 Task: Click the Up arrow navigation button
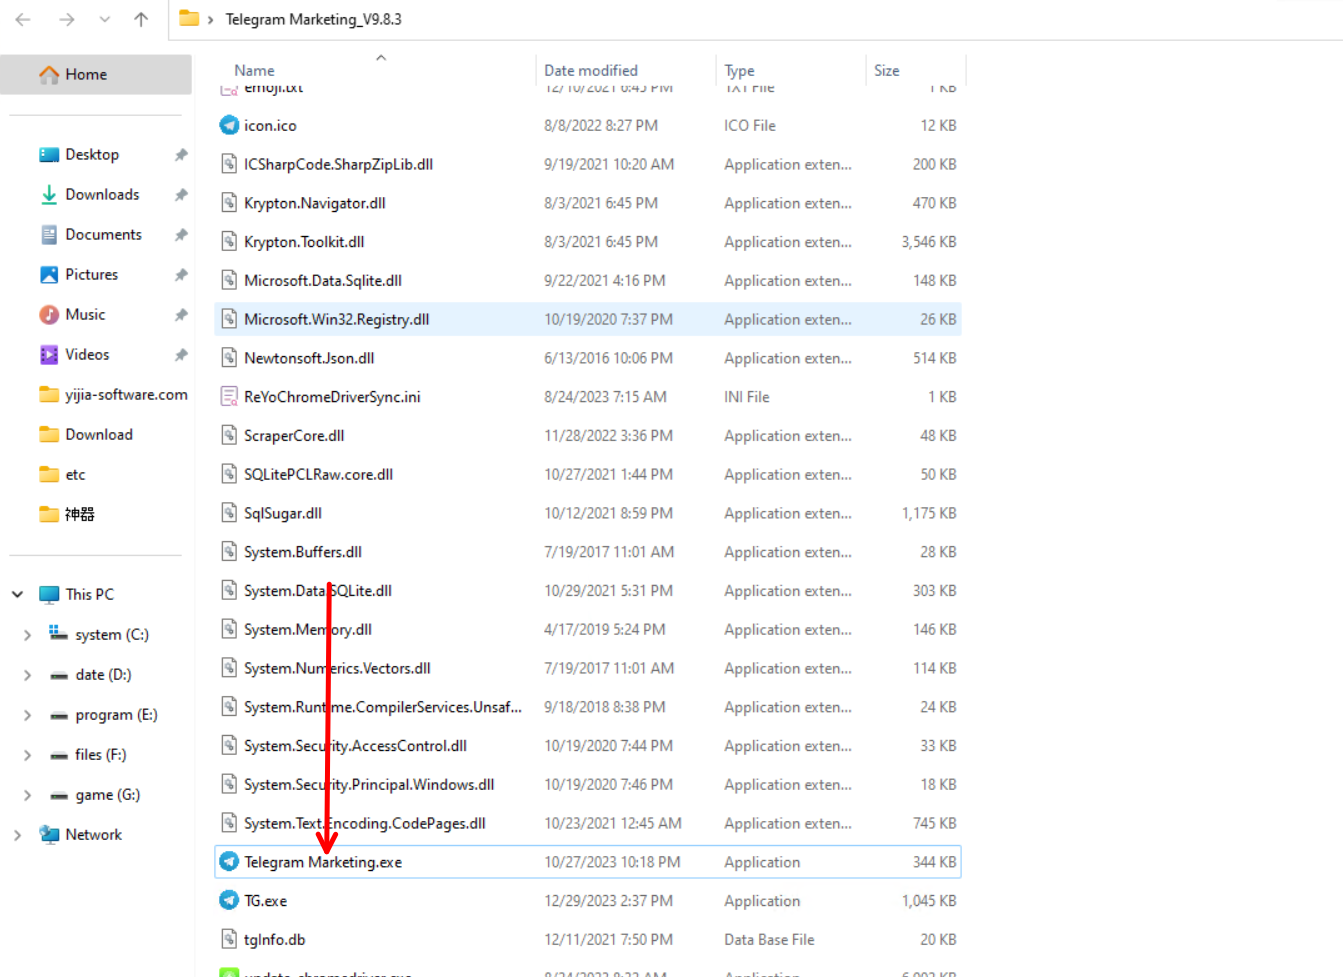(141, 19)
